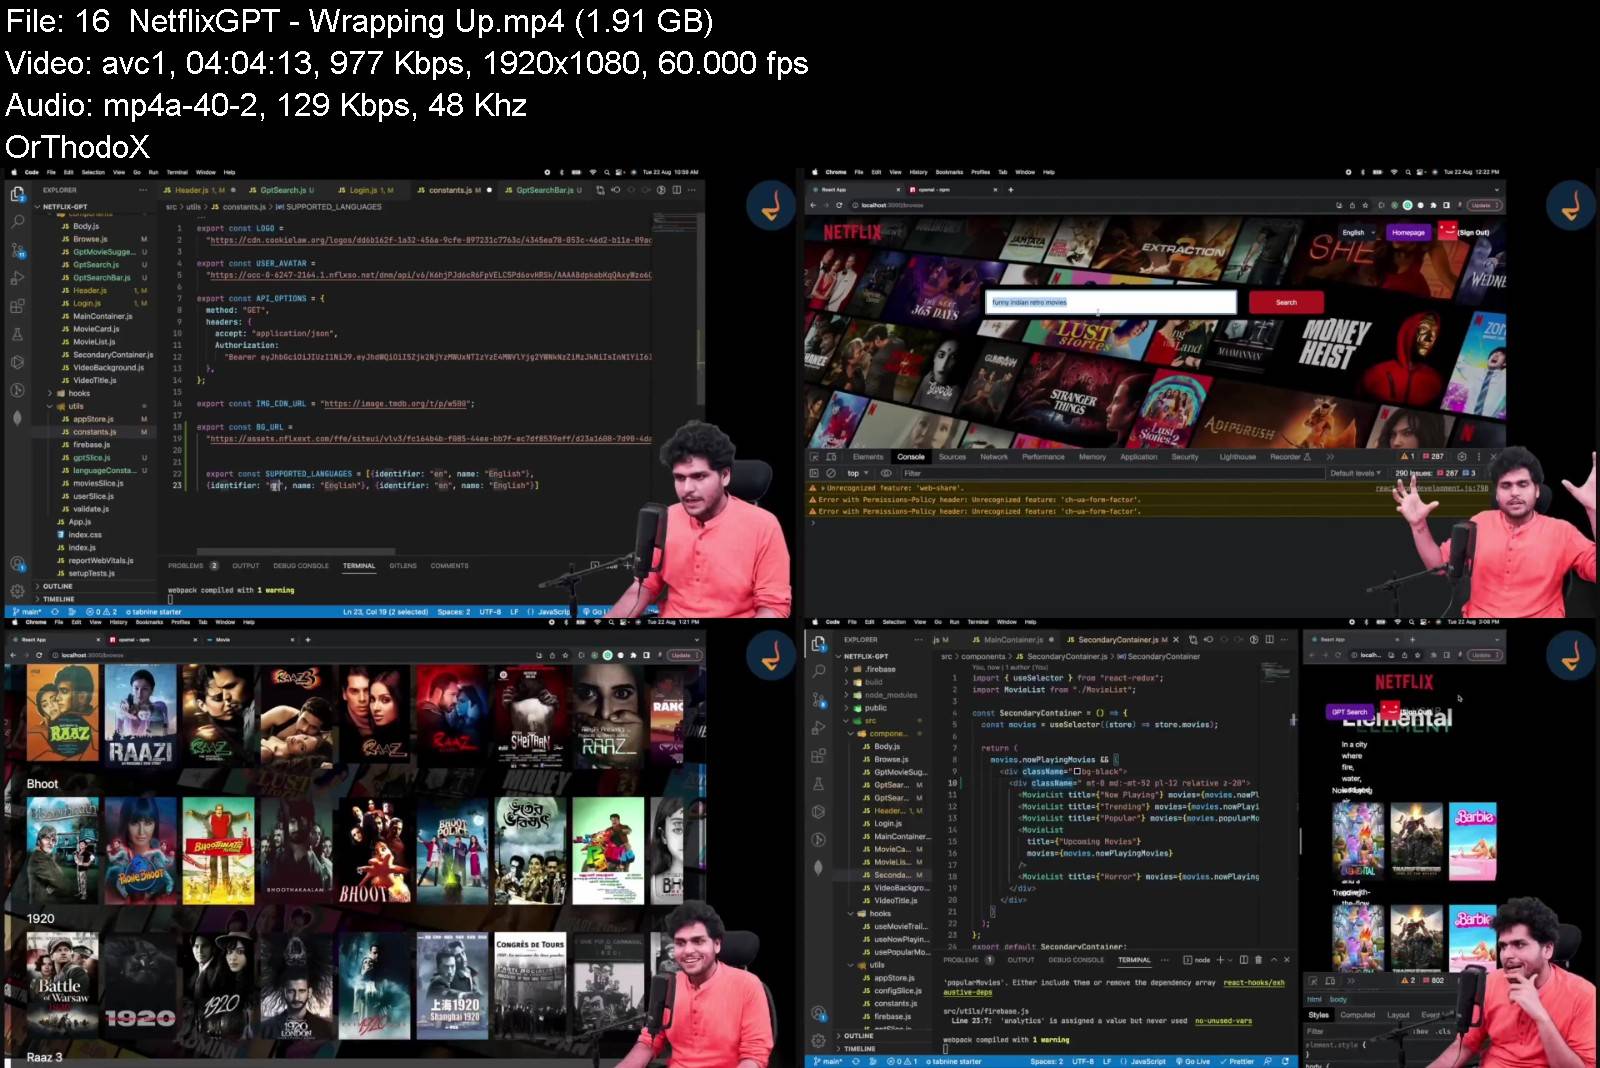Open new tab plus in Netflix search frame
1600x1068 pixels.
coord(1011,189)
